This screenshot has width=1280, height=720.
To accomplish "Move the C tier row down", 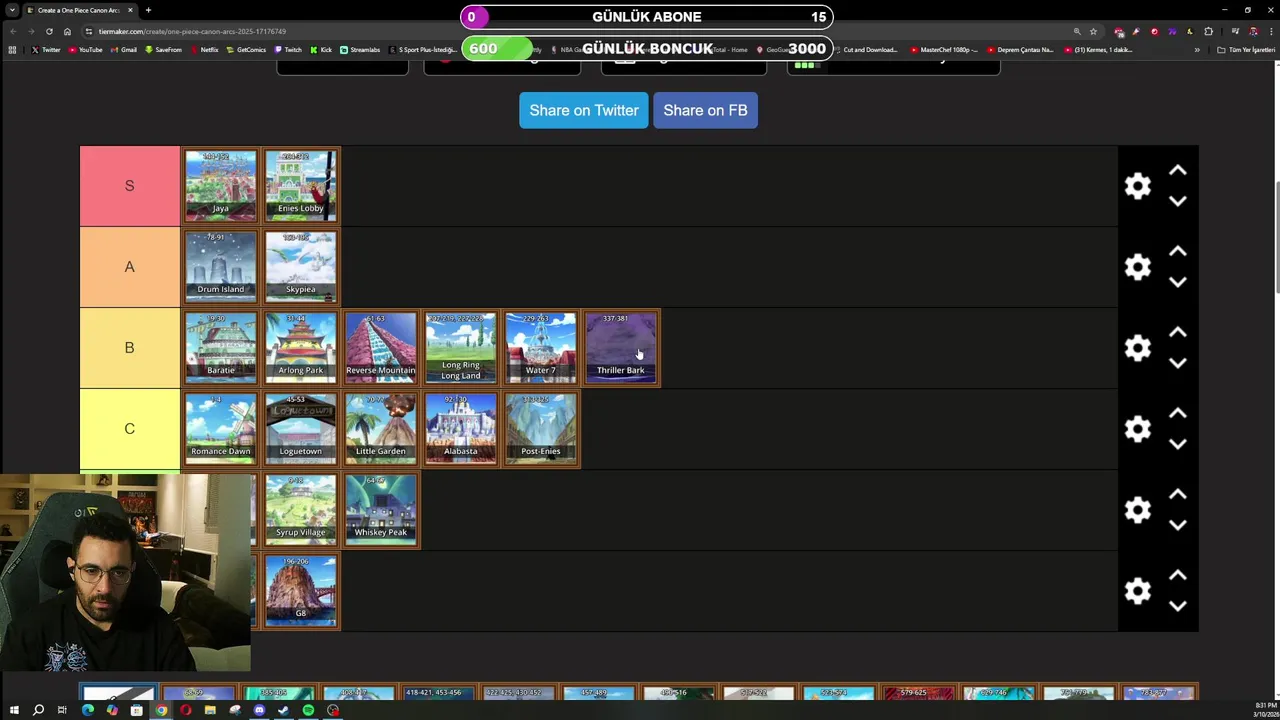I will [x=1178, y=444].
